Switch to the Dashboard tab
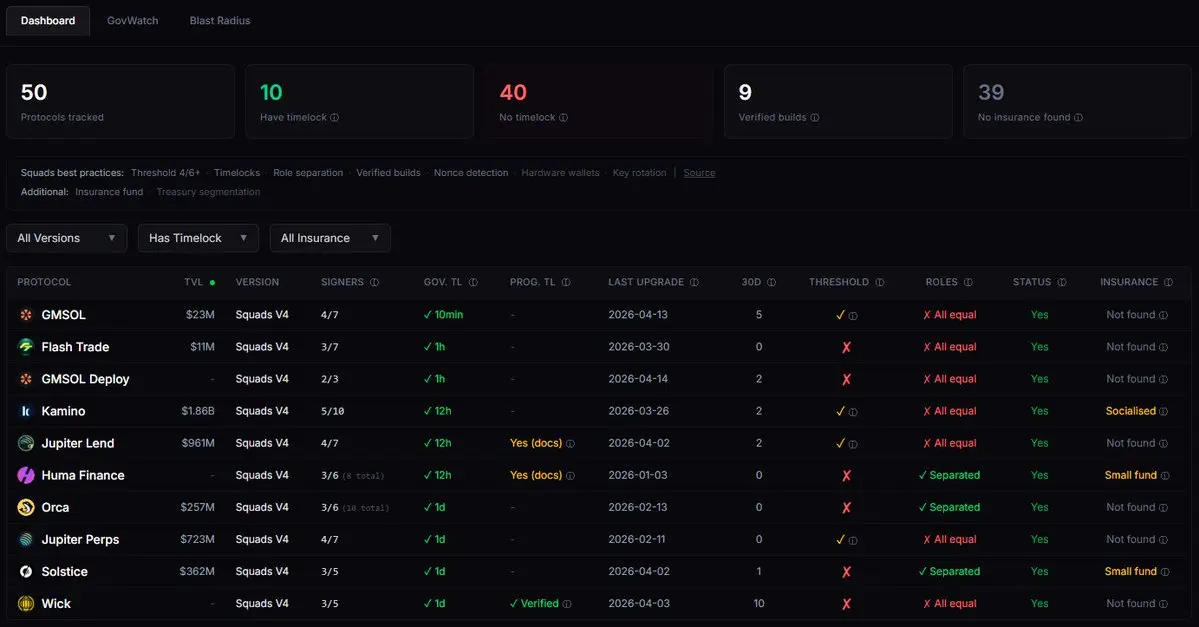Viewport: 1199px width, 627px height. (x=48, y=21)
